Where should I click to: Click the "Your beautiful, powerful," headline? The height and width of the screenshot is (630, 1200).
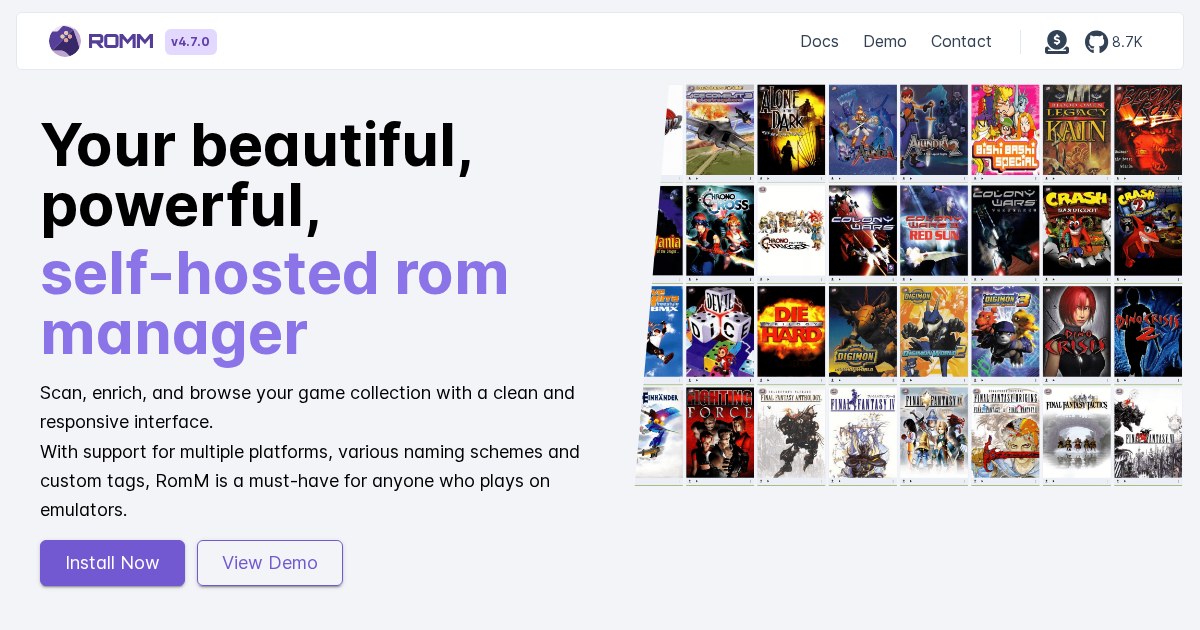(256, 175)
